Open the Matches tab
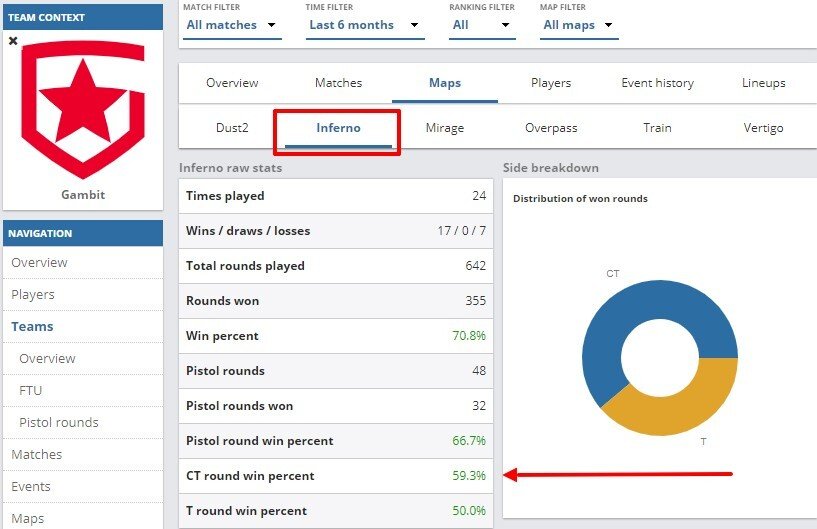817x529 pixels. (338, 83)
